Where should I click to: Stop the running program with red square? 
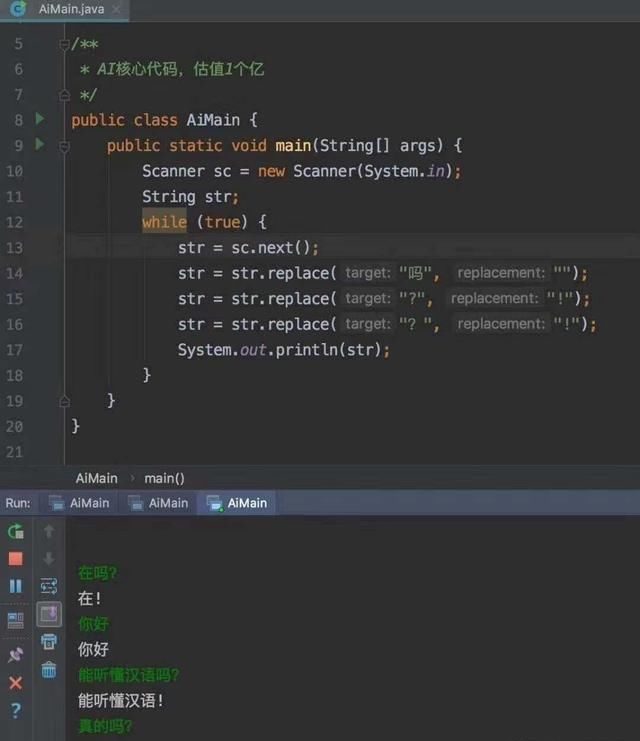15,558
